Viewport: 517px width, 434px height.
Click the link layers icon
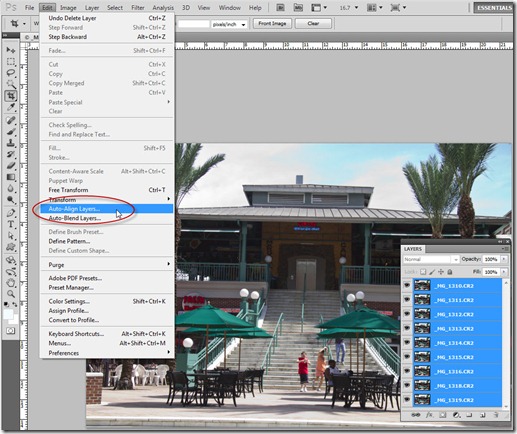pos(416,415)
